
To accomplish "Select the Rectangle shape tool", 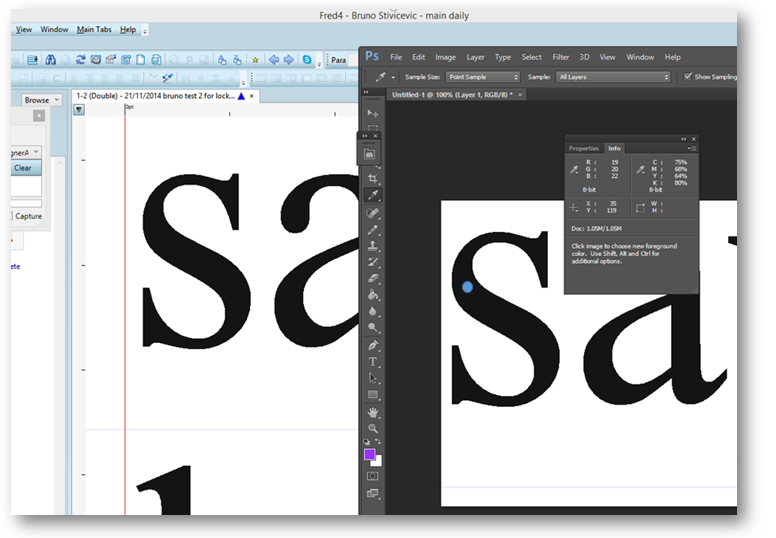I will click(x=373, y=395).
